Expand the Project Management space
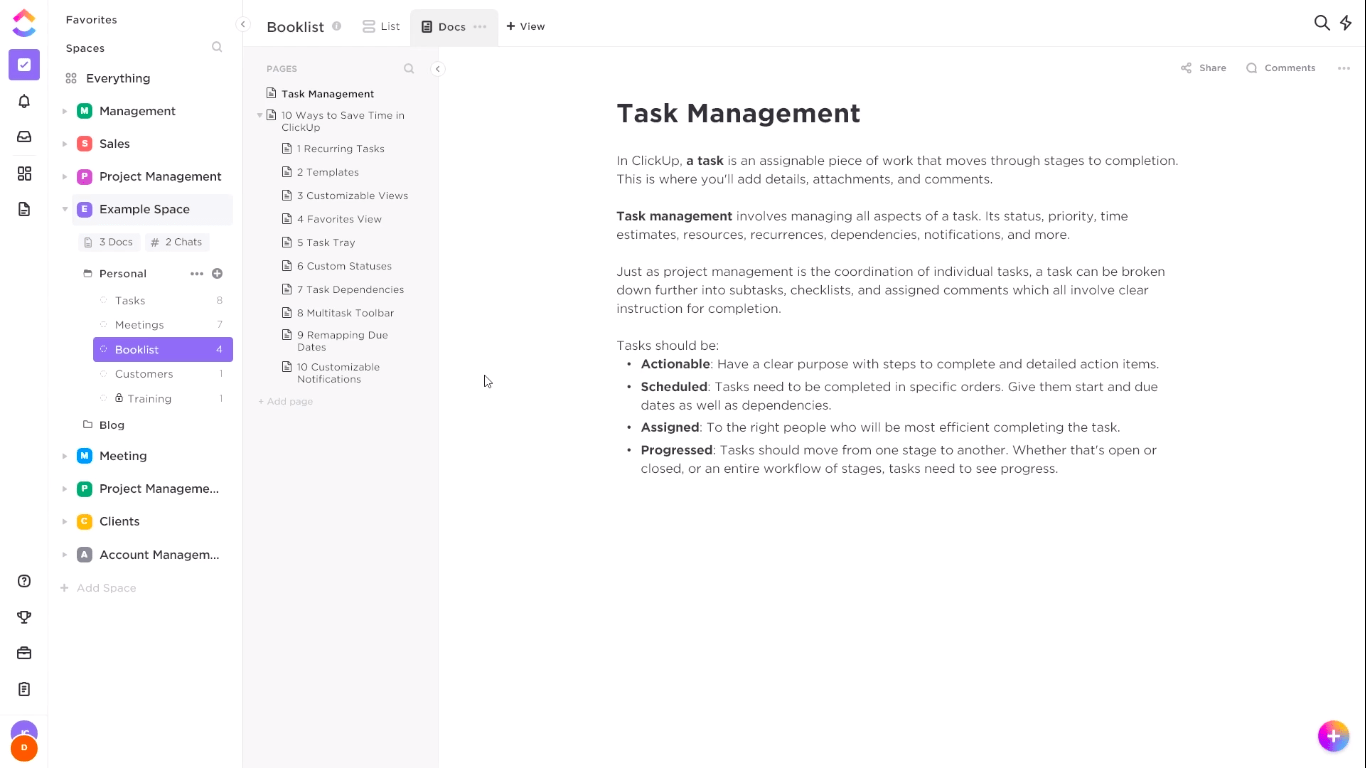Viewport: 1366px width, 768px height. click(x=65, y=177)
